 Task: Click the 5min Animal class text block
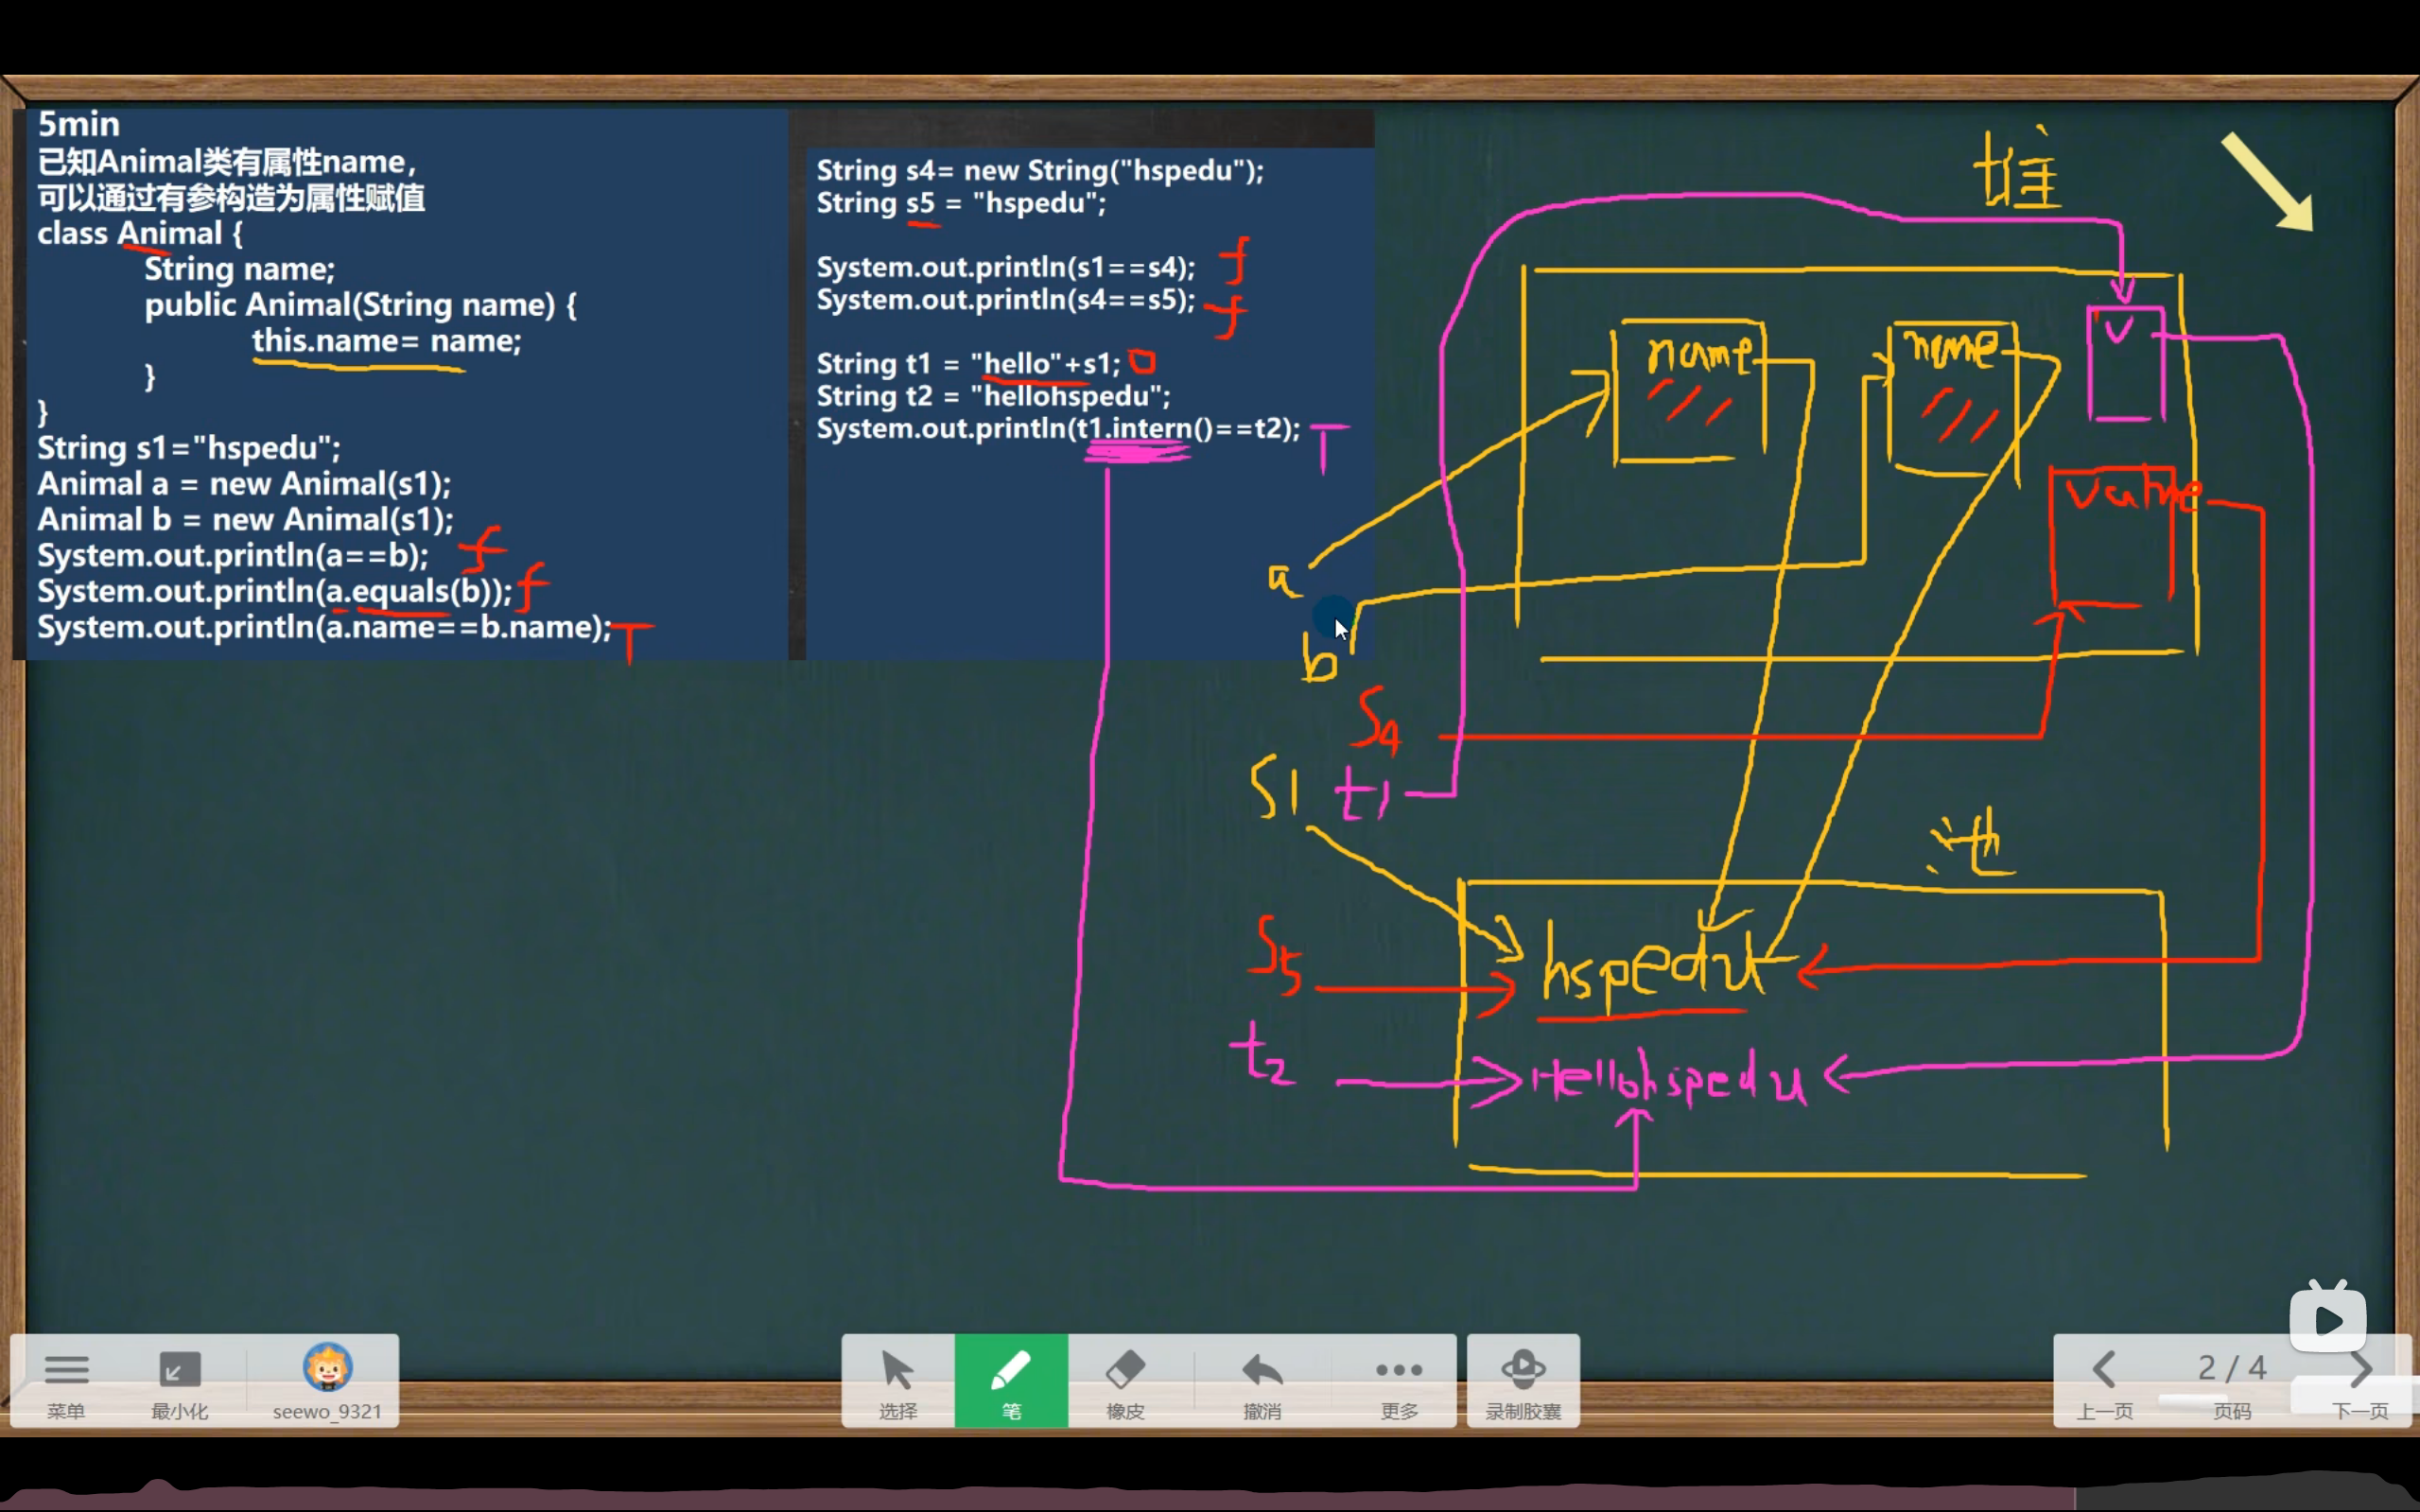pyautogui.click(x=400, y=380)
